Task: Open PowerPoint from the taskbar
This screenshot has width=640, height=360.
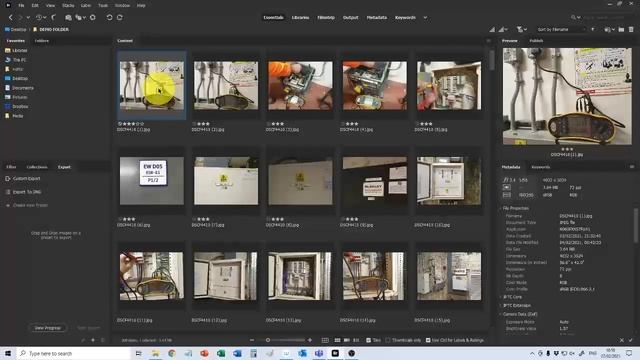Action: [x=204, y=353]
